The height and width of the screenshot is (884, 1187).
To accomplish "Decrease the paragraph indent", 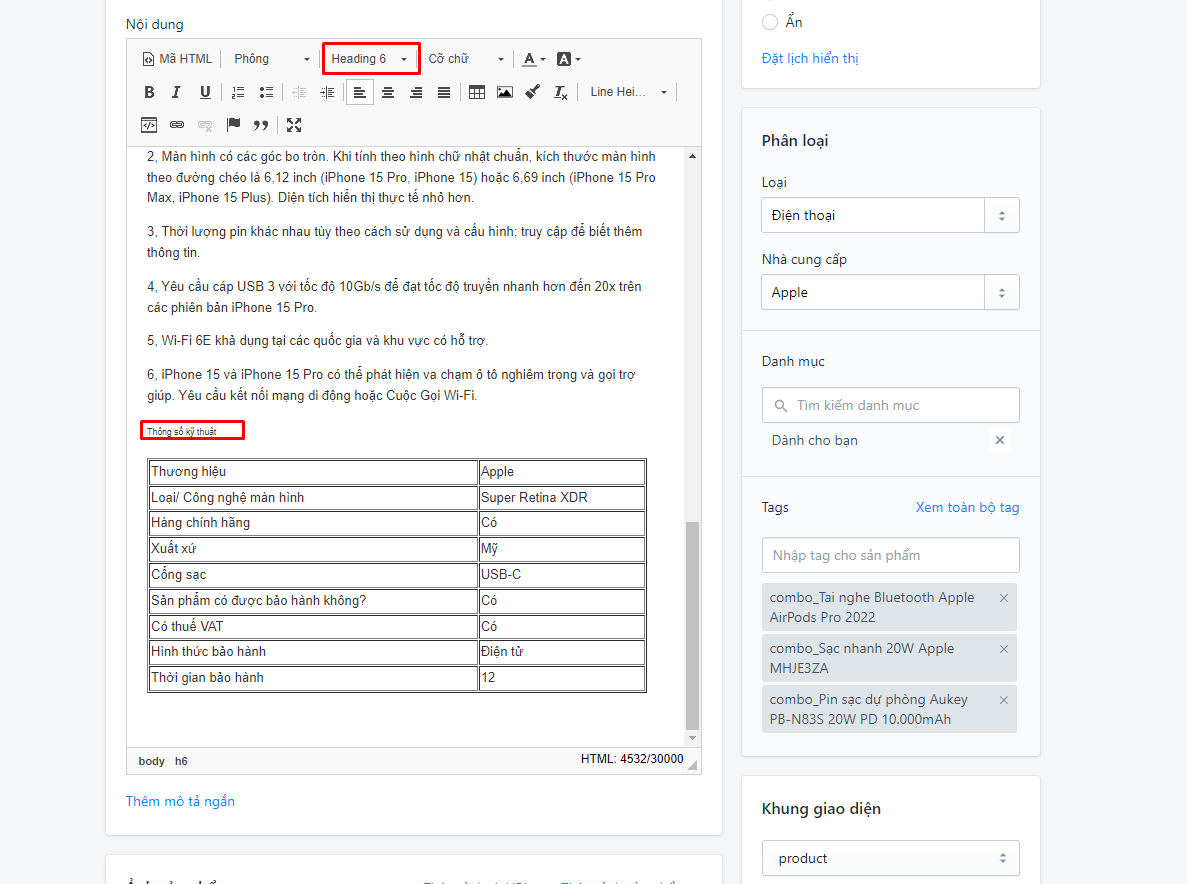I will (x=300, y=92).
